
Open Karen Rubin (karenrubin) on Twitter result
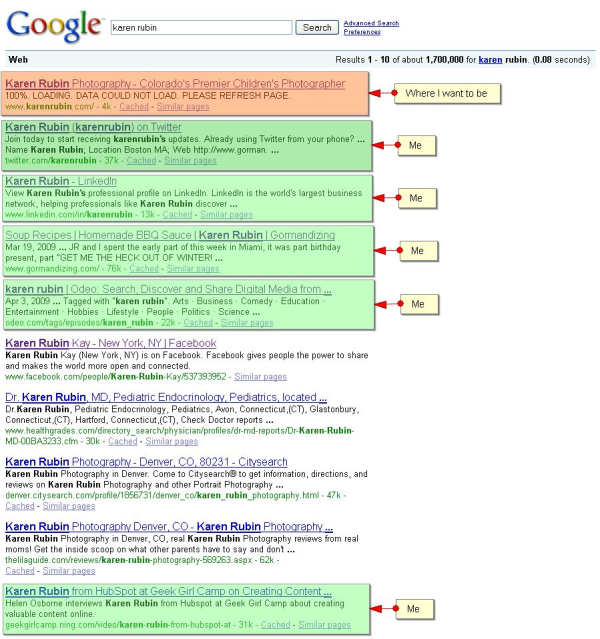93,127
